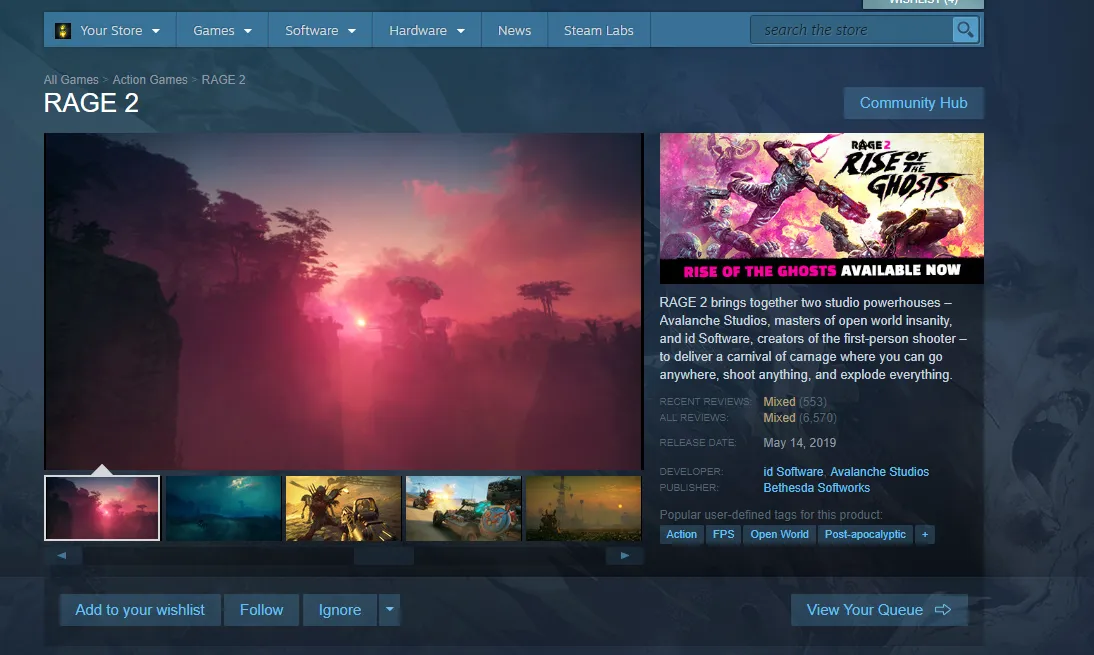
Task: Open Bethesda Softworks publisher page
Action: pyautogui.click(x=816, y=488)
